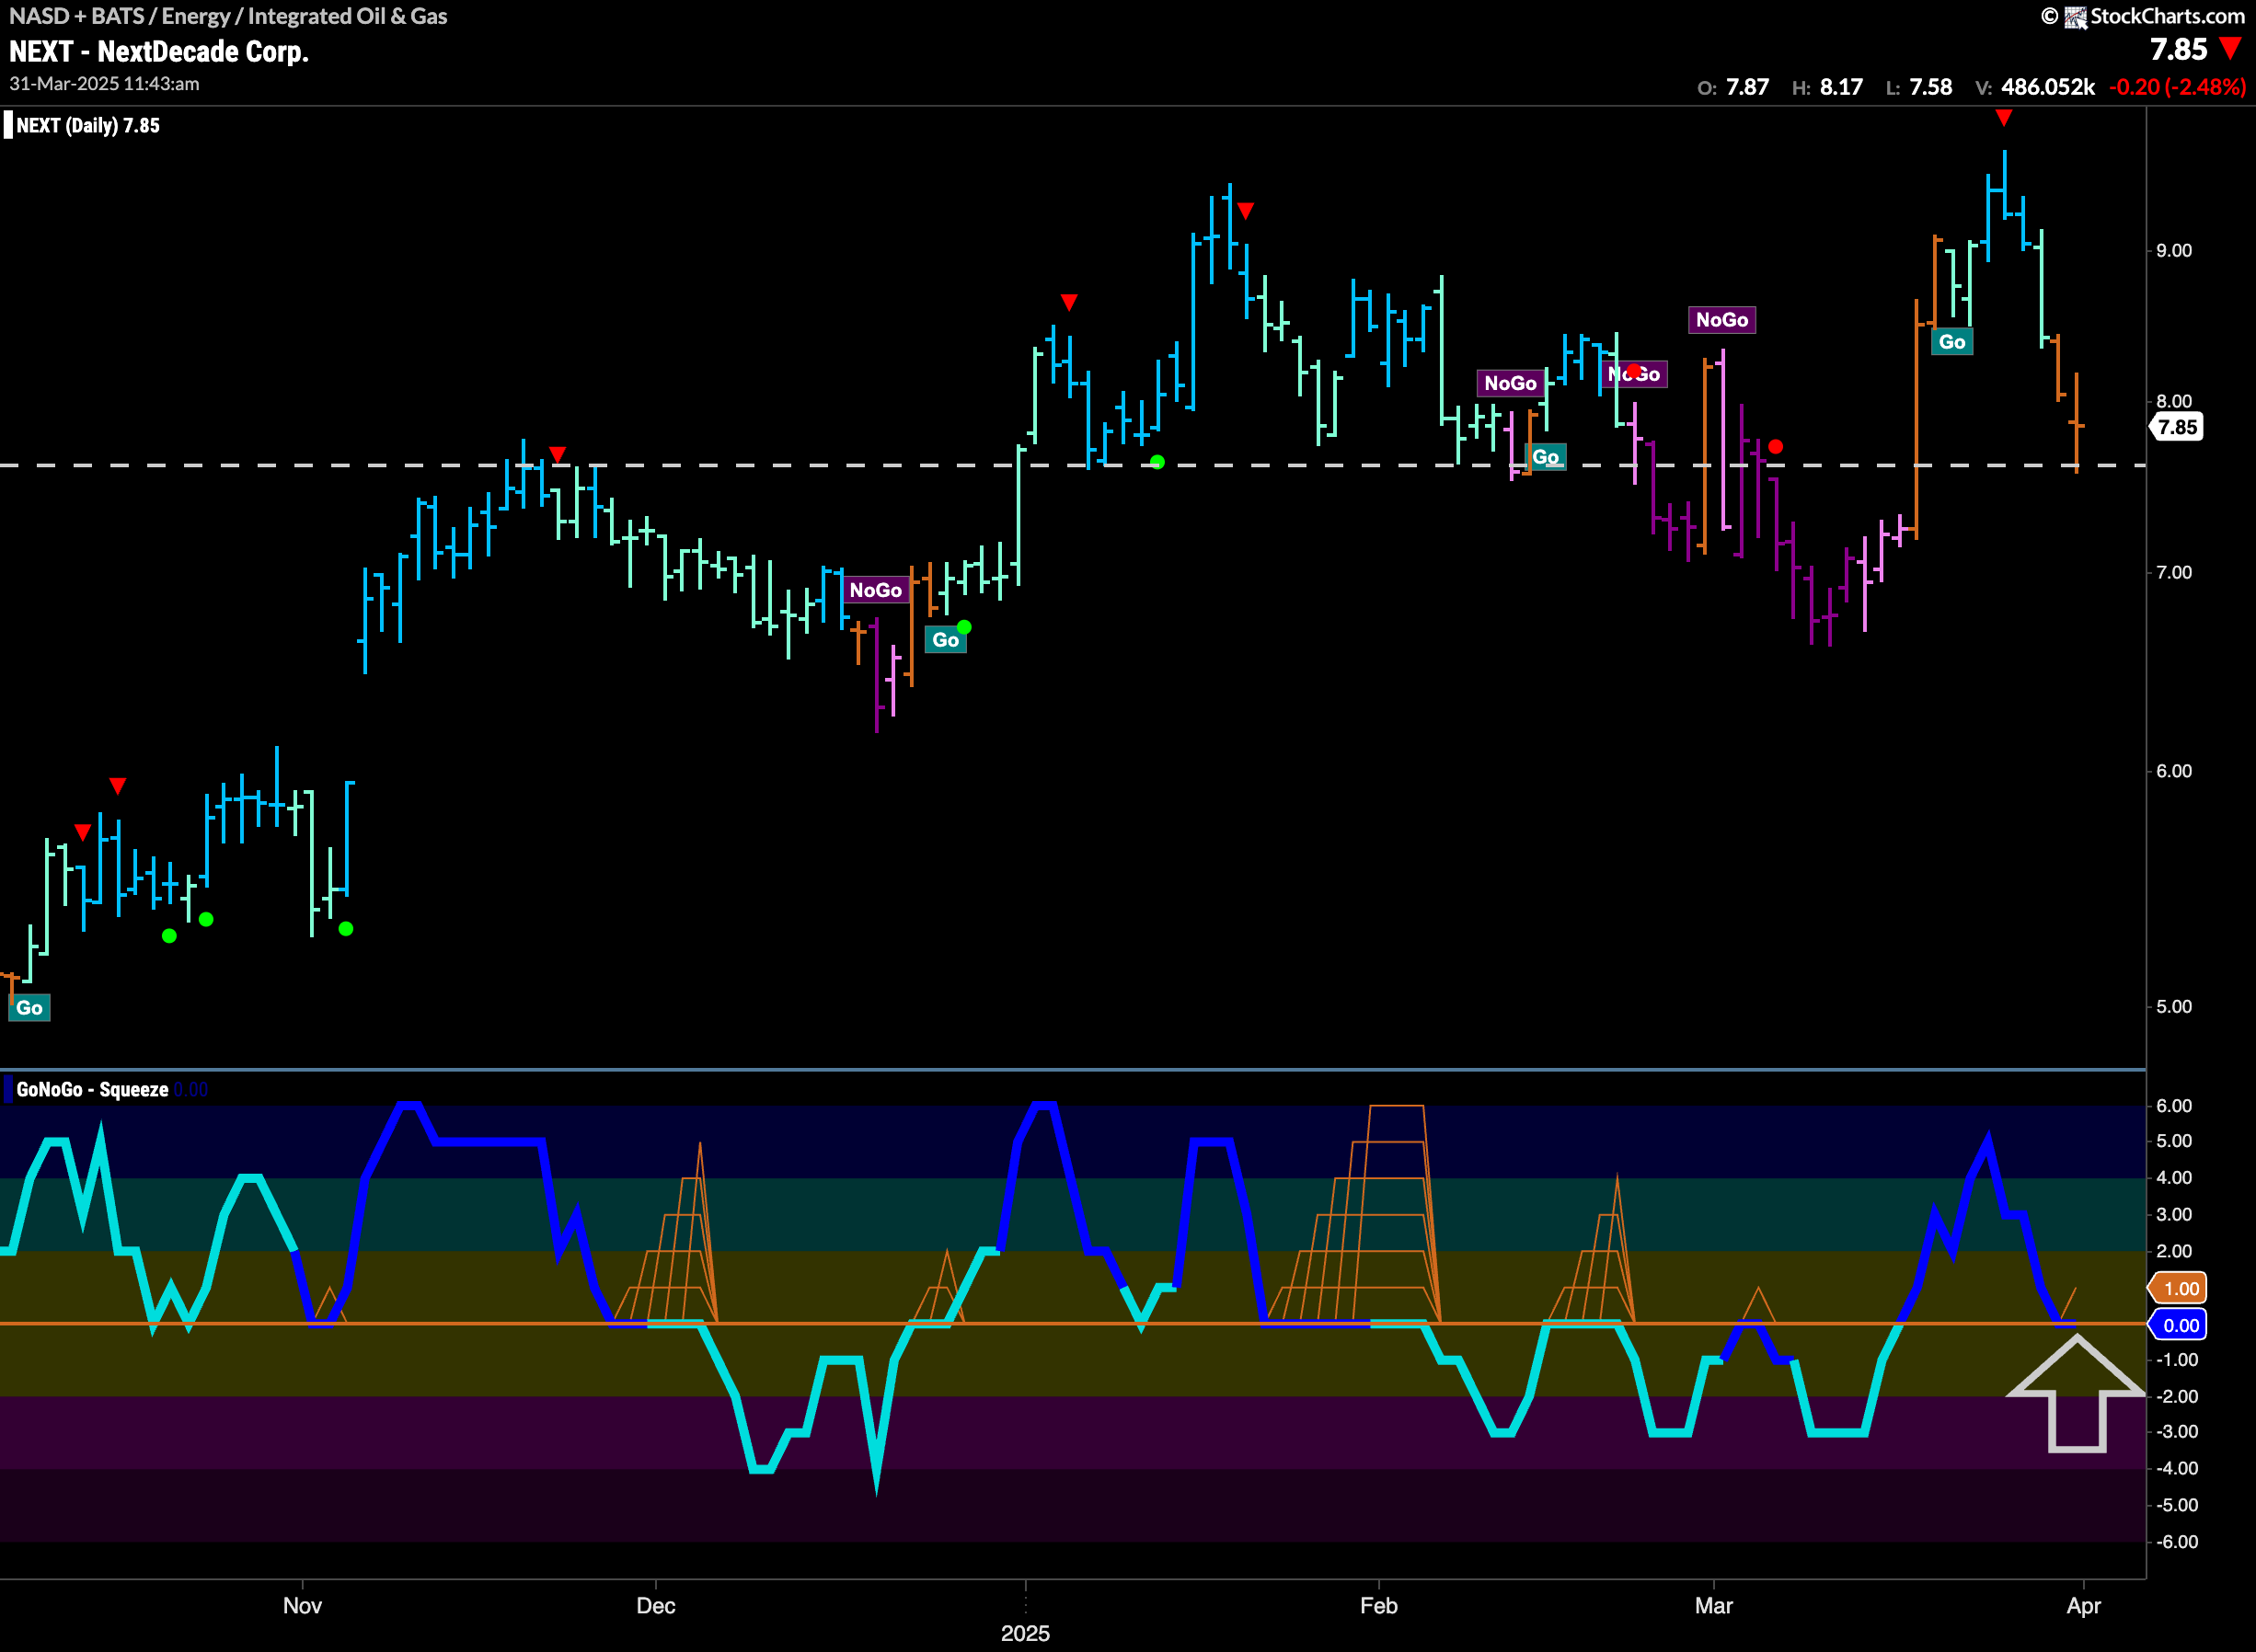Click the green dot on dashed line in January
This screenshot has height=1652, width=2256.
click(x=1157, y=462)
